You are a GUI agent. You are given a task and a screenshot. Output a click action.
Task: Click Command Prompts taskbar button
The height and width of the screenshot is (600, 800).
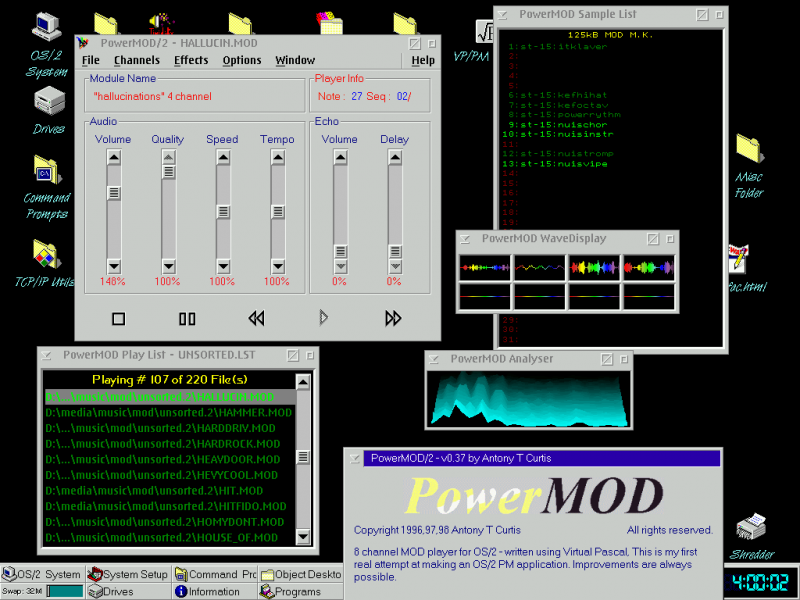[x=215, y=574]
